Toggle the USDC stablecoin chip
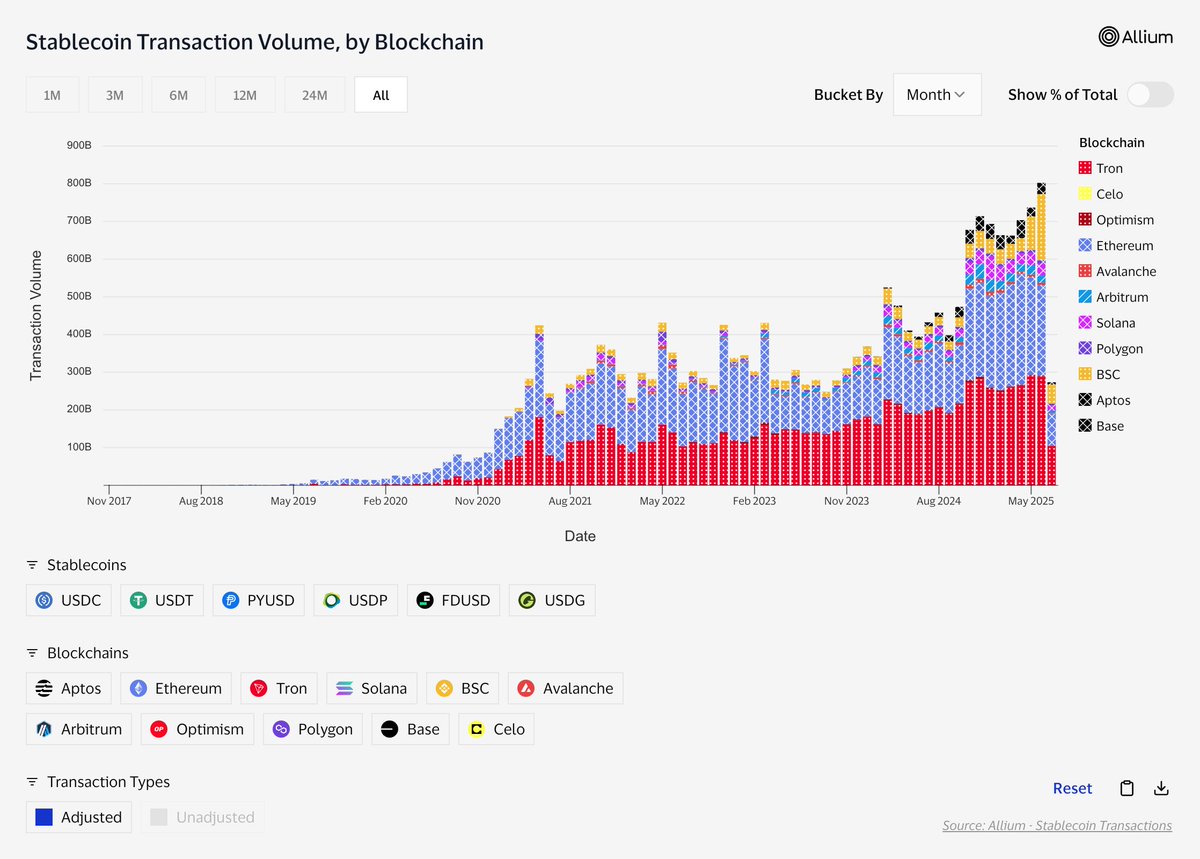Image resolution: width=1200 pixels, height=859 pixels. (69, 600)
